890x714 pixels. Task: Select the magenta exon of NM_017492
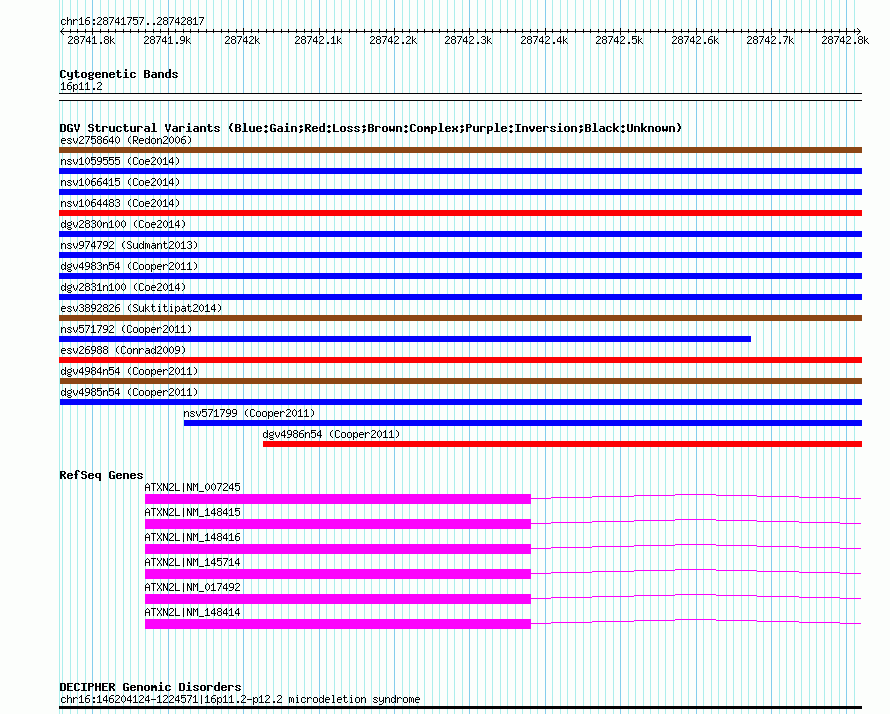(x=338, y=599)
